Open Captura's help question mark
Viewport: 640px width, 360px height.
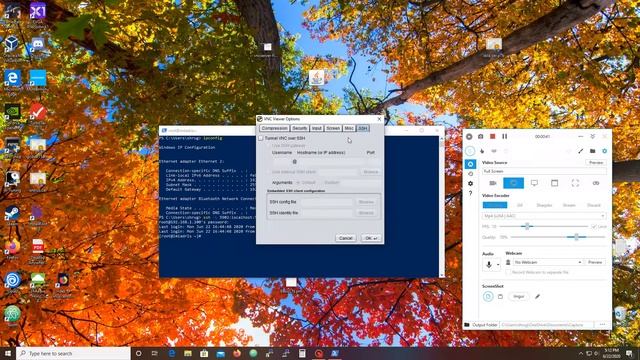tap(470, 193)
